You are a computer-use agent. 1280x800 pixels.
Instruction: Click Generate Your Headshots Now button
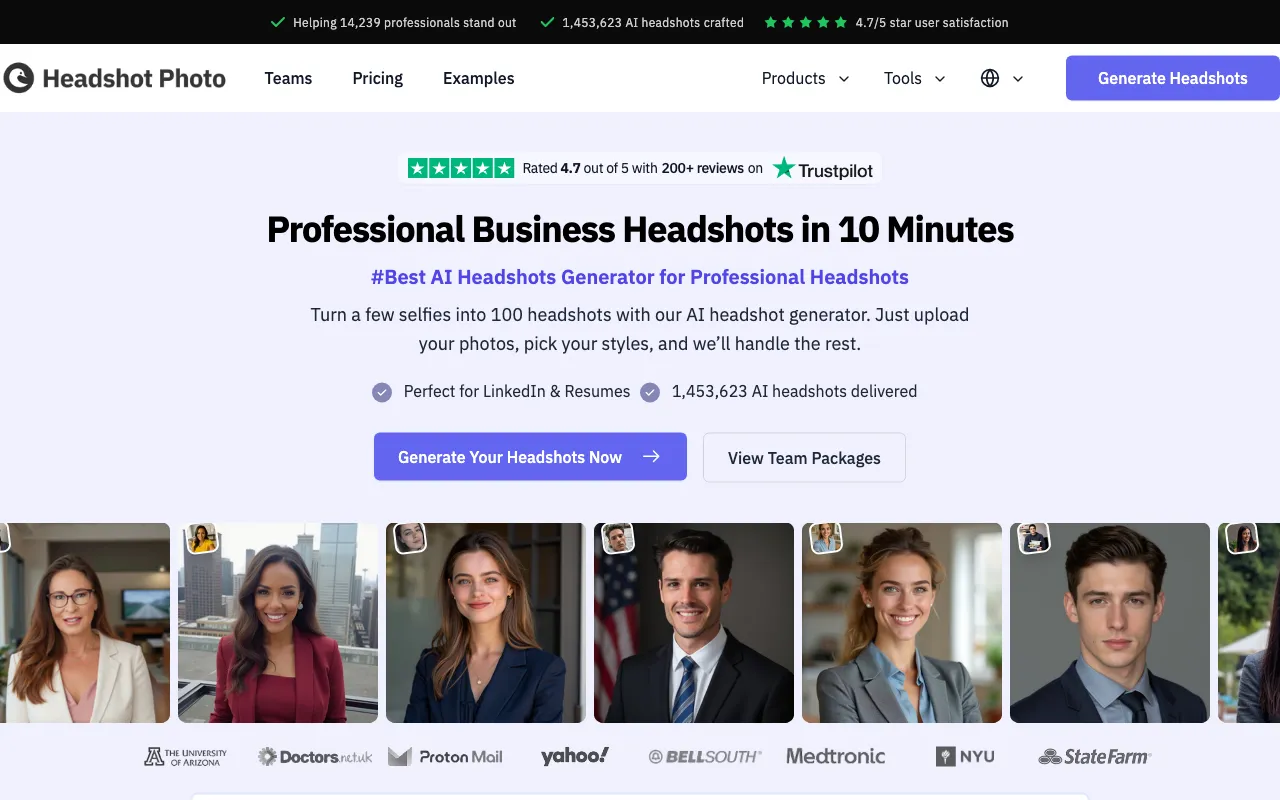tap(530, 457)
